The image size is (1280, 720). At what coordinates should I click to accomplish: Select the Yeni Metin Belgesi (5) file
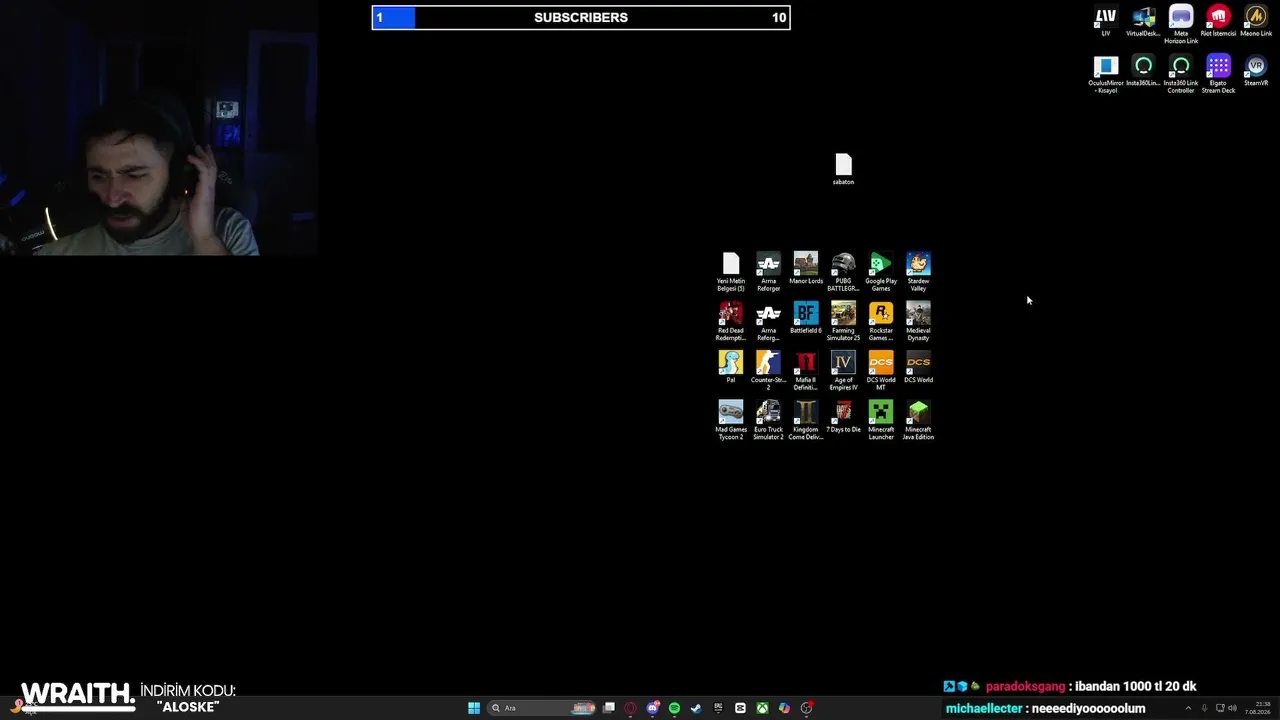click(731, 272)
